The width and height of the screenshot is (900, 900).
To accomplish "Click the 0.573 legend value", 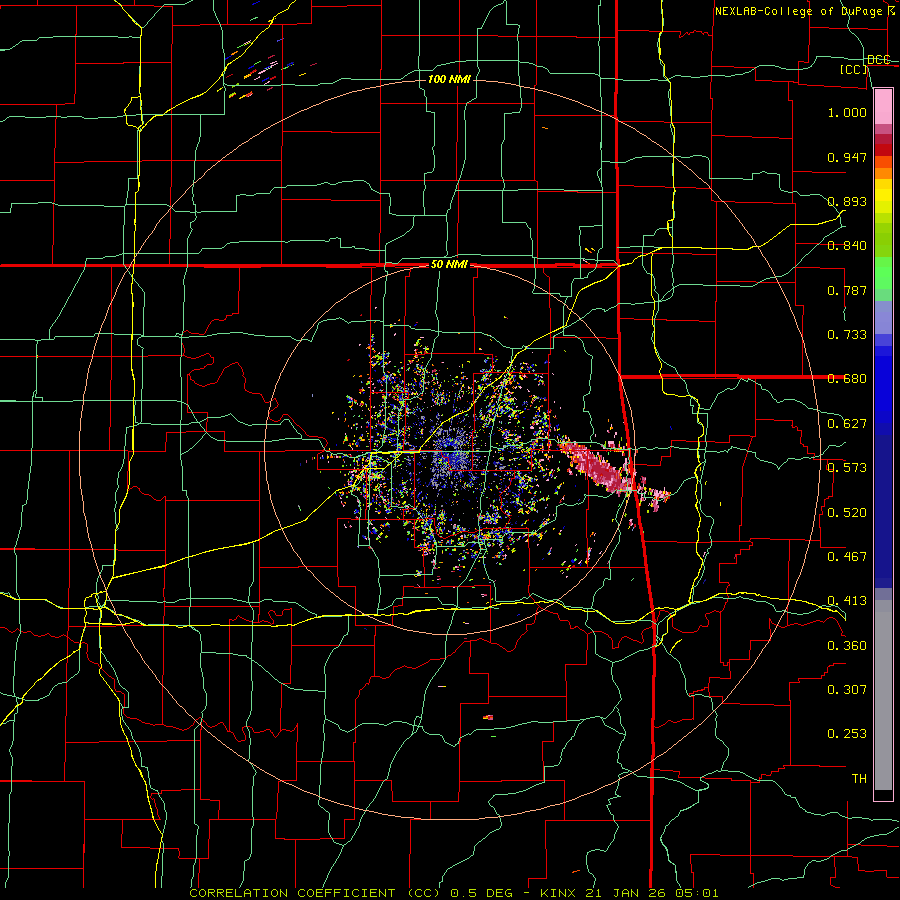I will tap(847, 468).
